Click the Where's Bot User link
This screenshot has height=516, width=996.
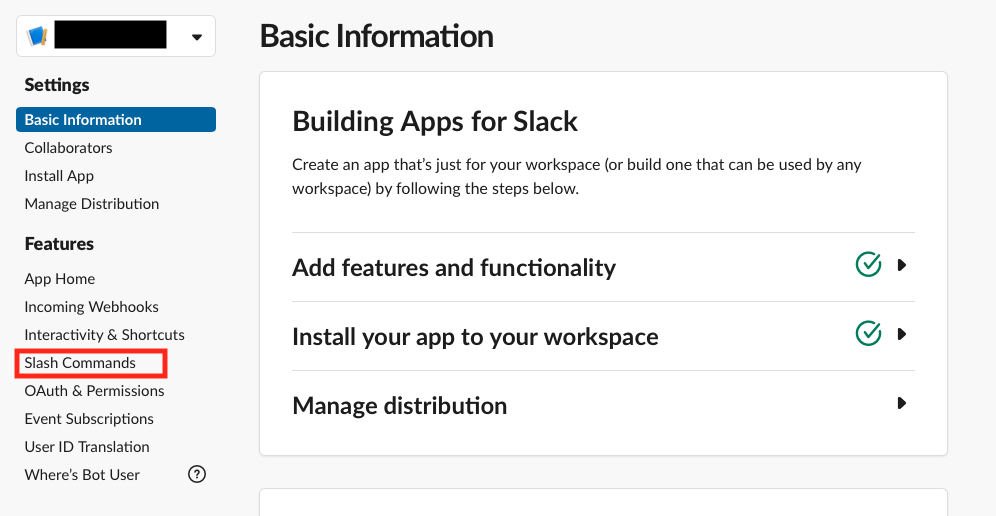click(x=82, y=475)
